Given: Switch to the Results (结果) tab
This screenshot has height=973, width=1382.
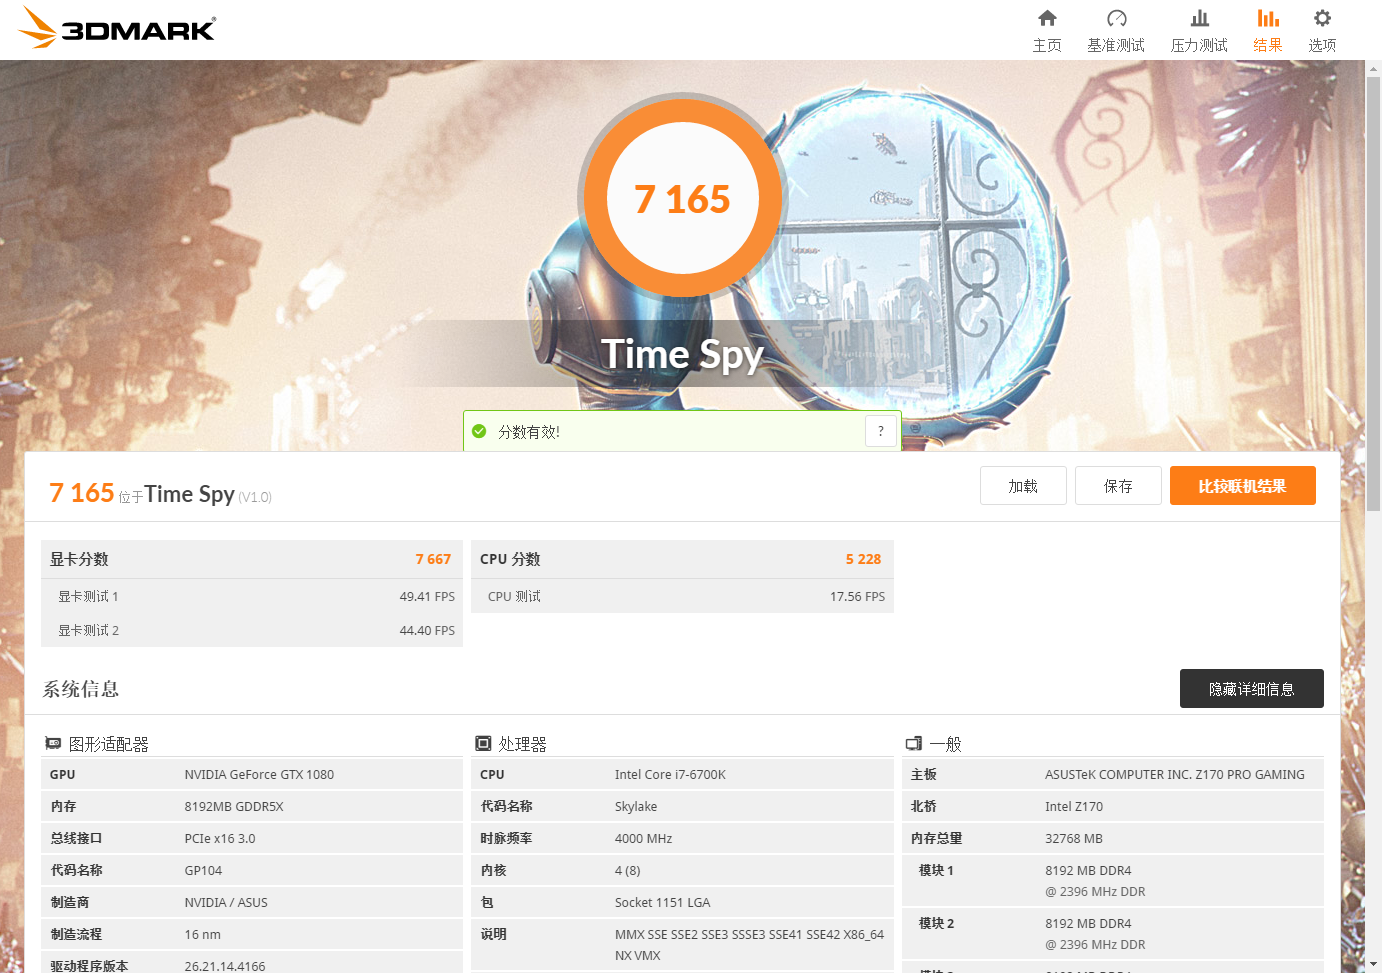Looking at the screenshot, I should 1267,30.
